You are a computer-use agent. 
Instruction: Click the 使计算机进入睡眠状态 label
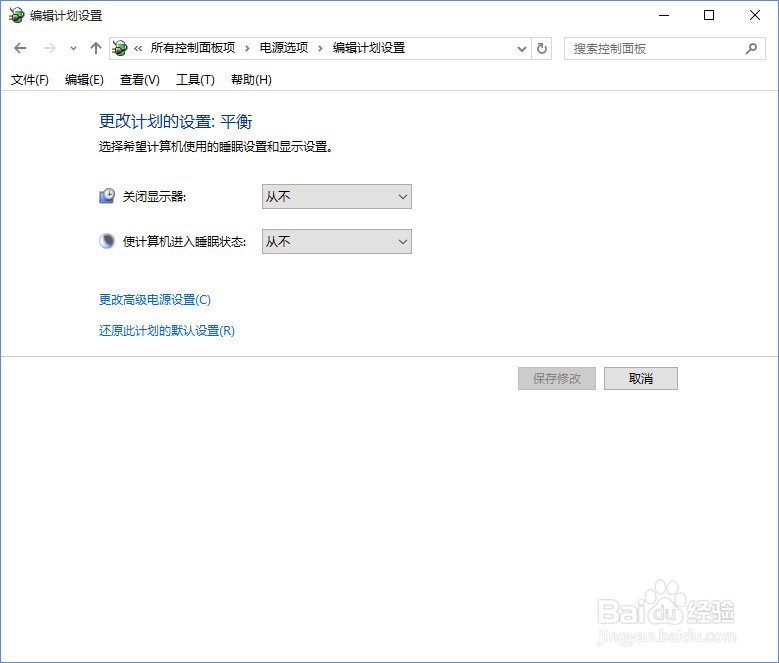(184, 241)
